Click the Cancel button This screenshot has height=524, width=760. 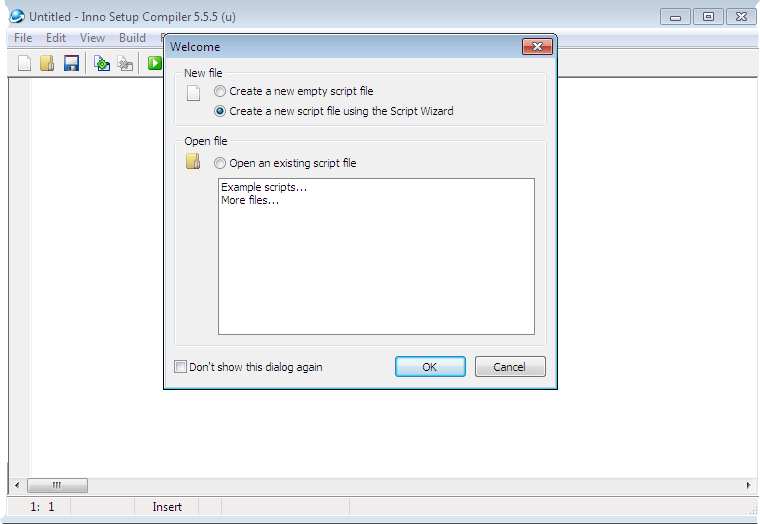point(510,367)
